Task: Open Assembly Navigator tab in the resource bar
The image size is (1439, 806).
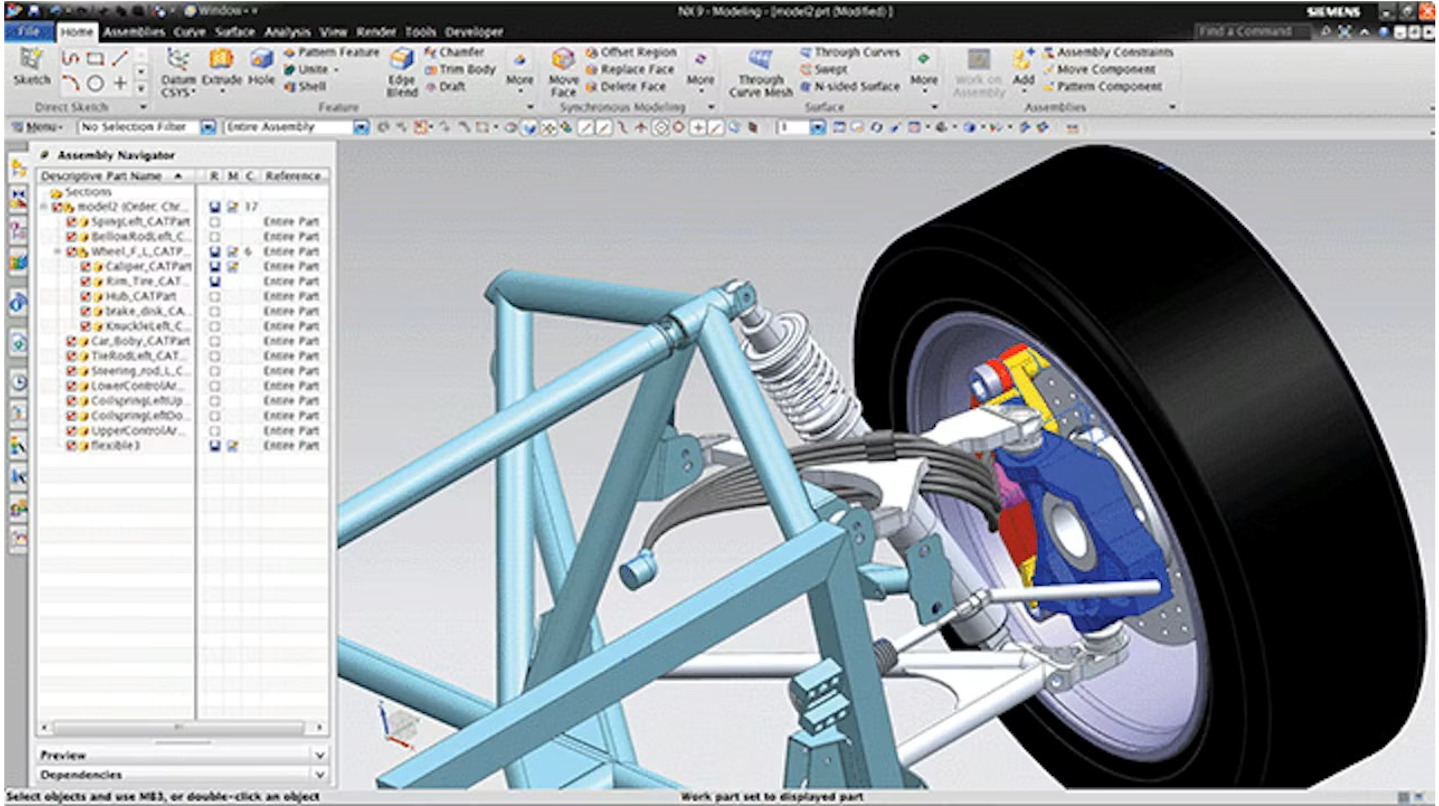Action: click(19, 167)
